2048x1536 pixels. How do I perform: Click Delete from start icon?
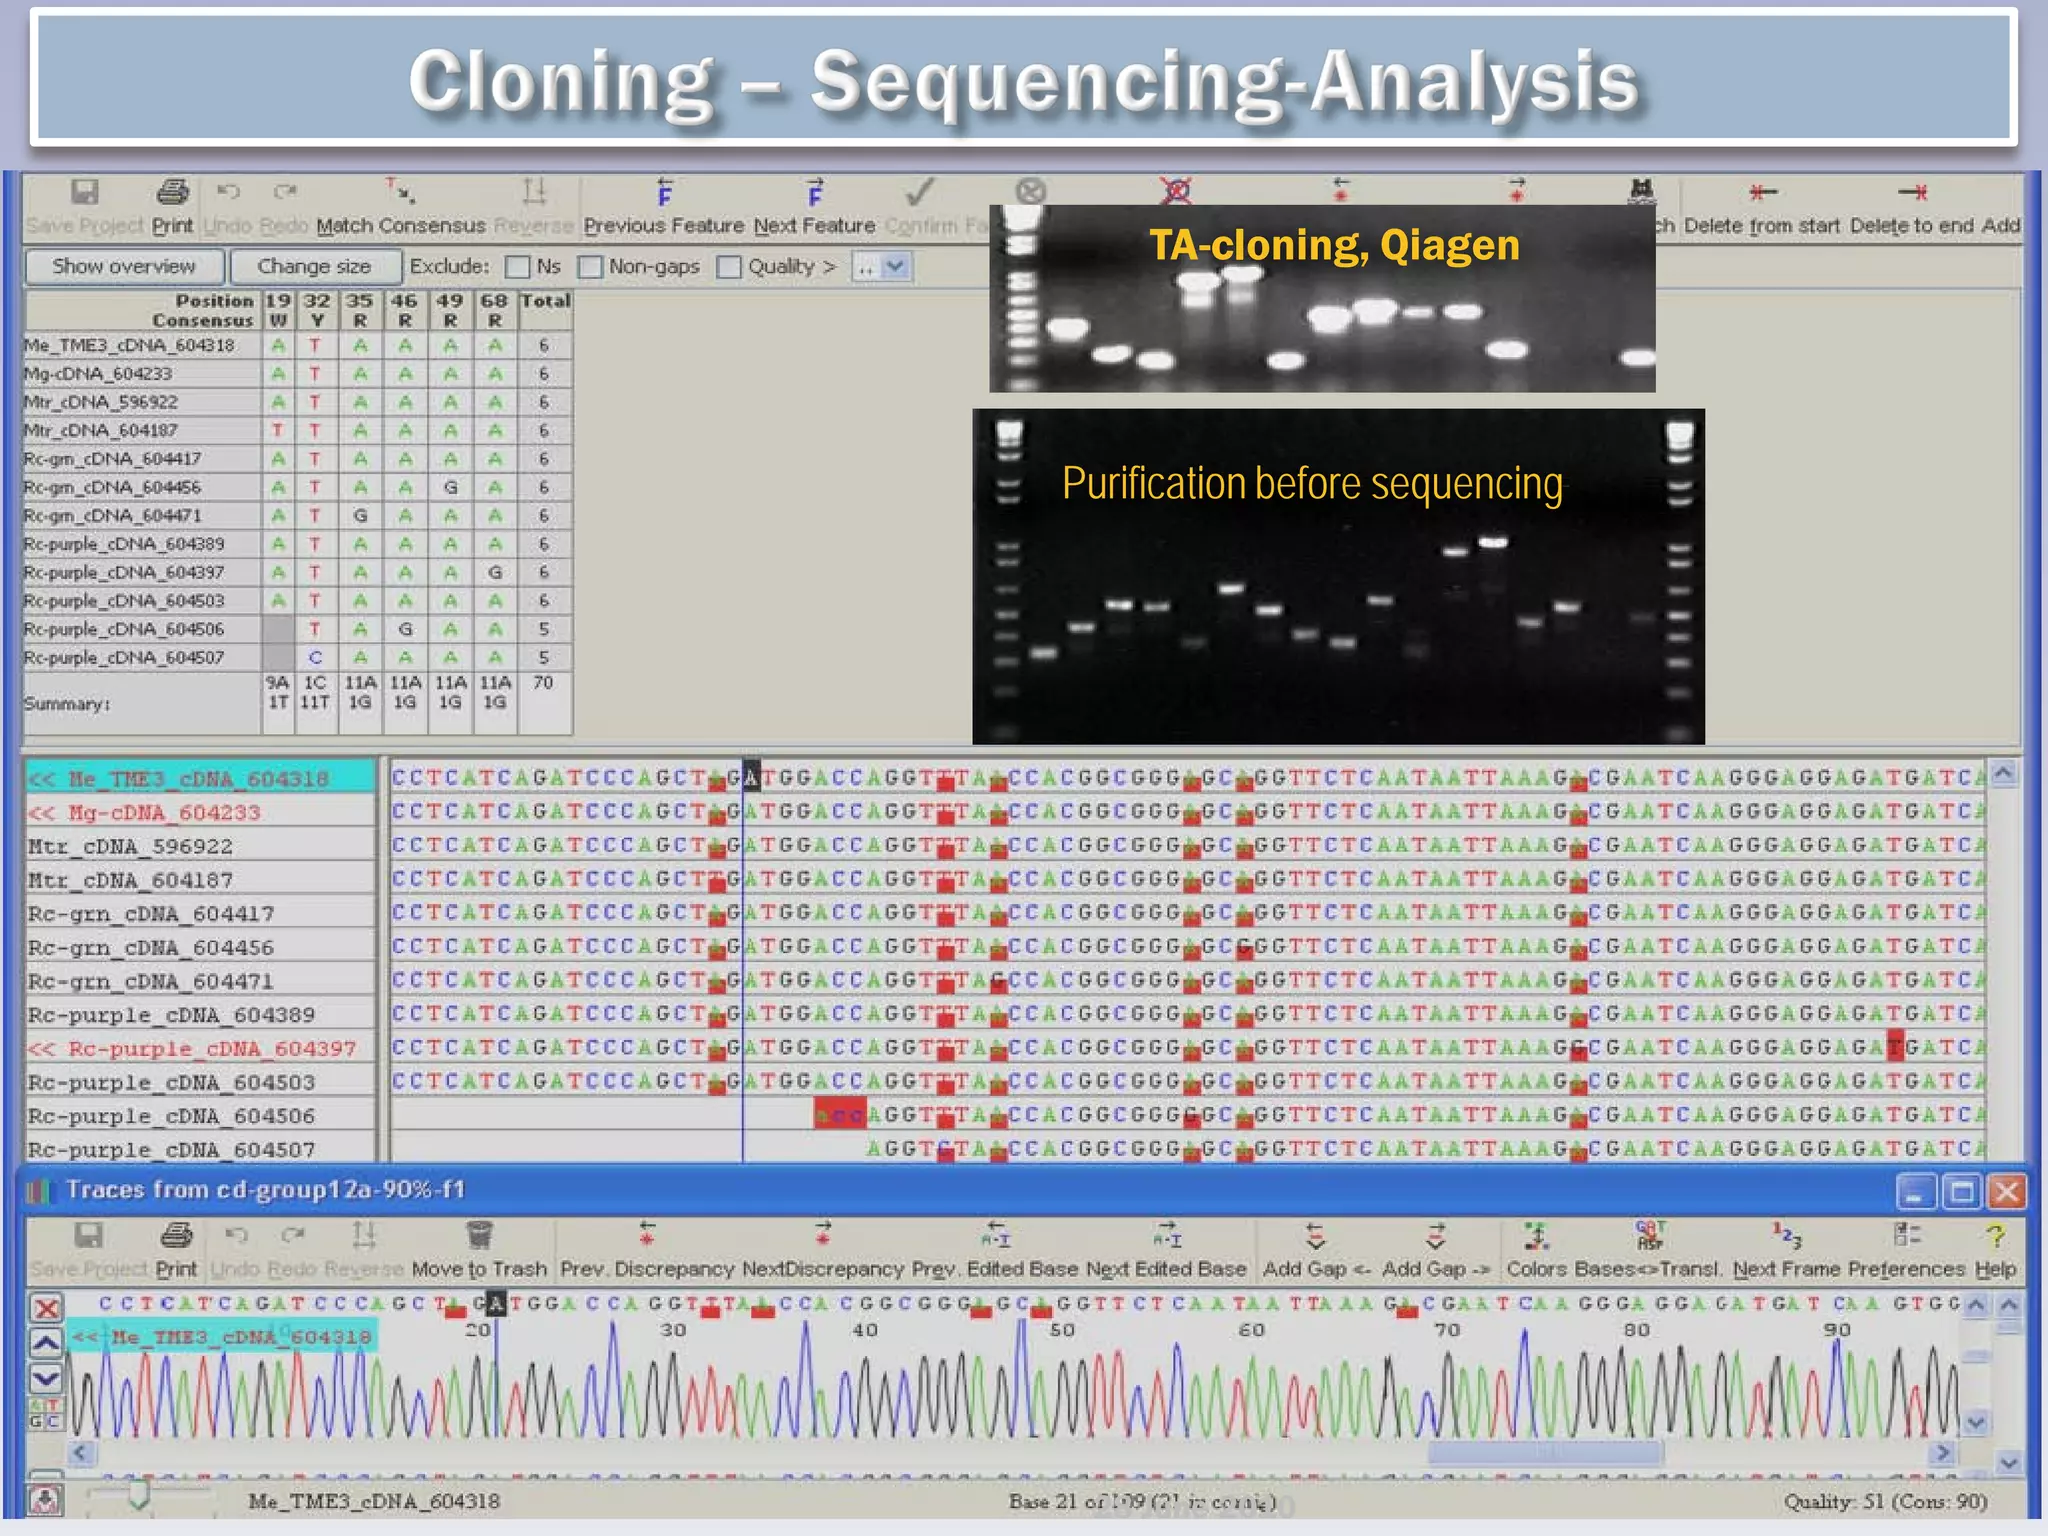(x=1762, y=191)
